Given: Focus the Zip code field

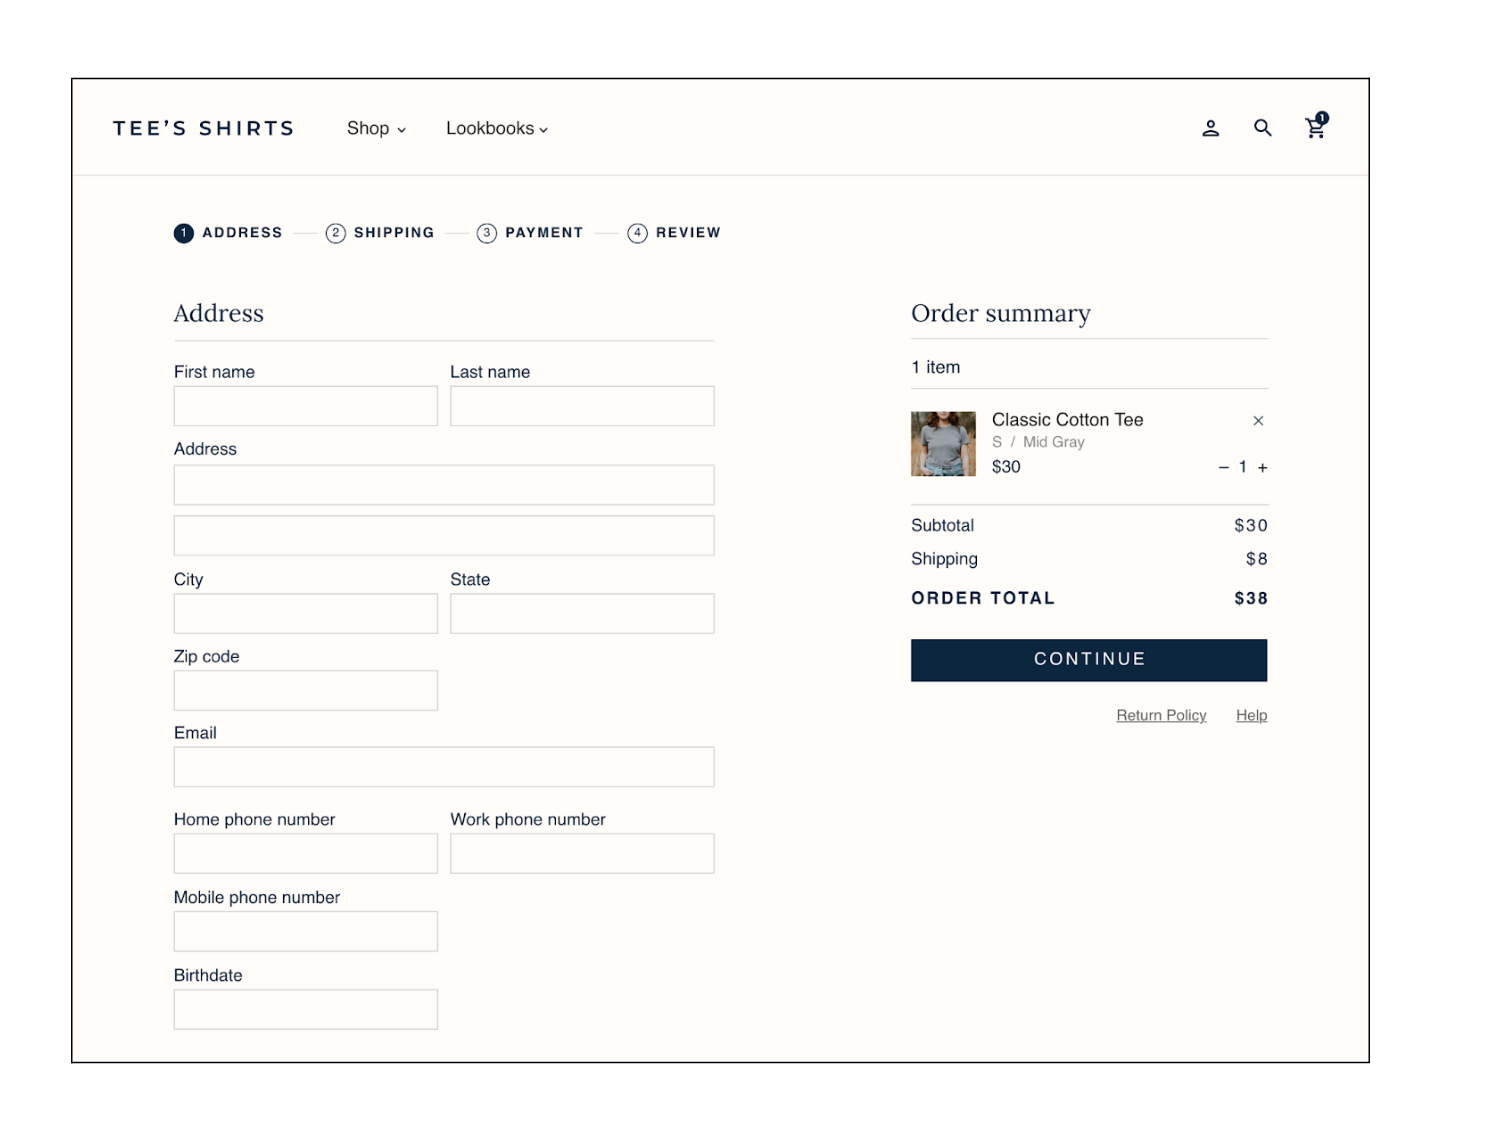Looking at the screenshot, I should point(306,690).
